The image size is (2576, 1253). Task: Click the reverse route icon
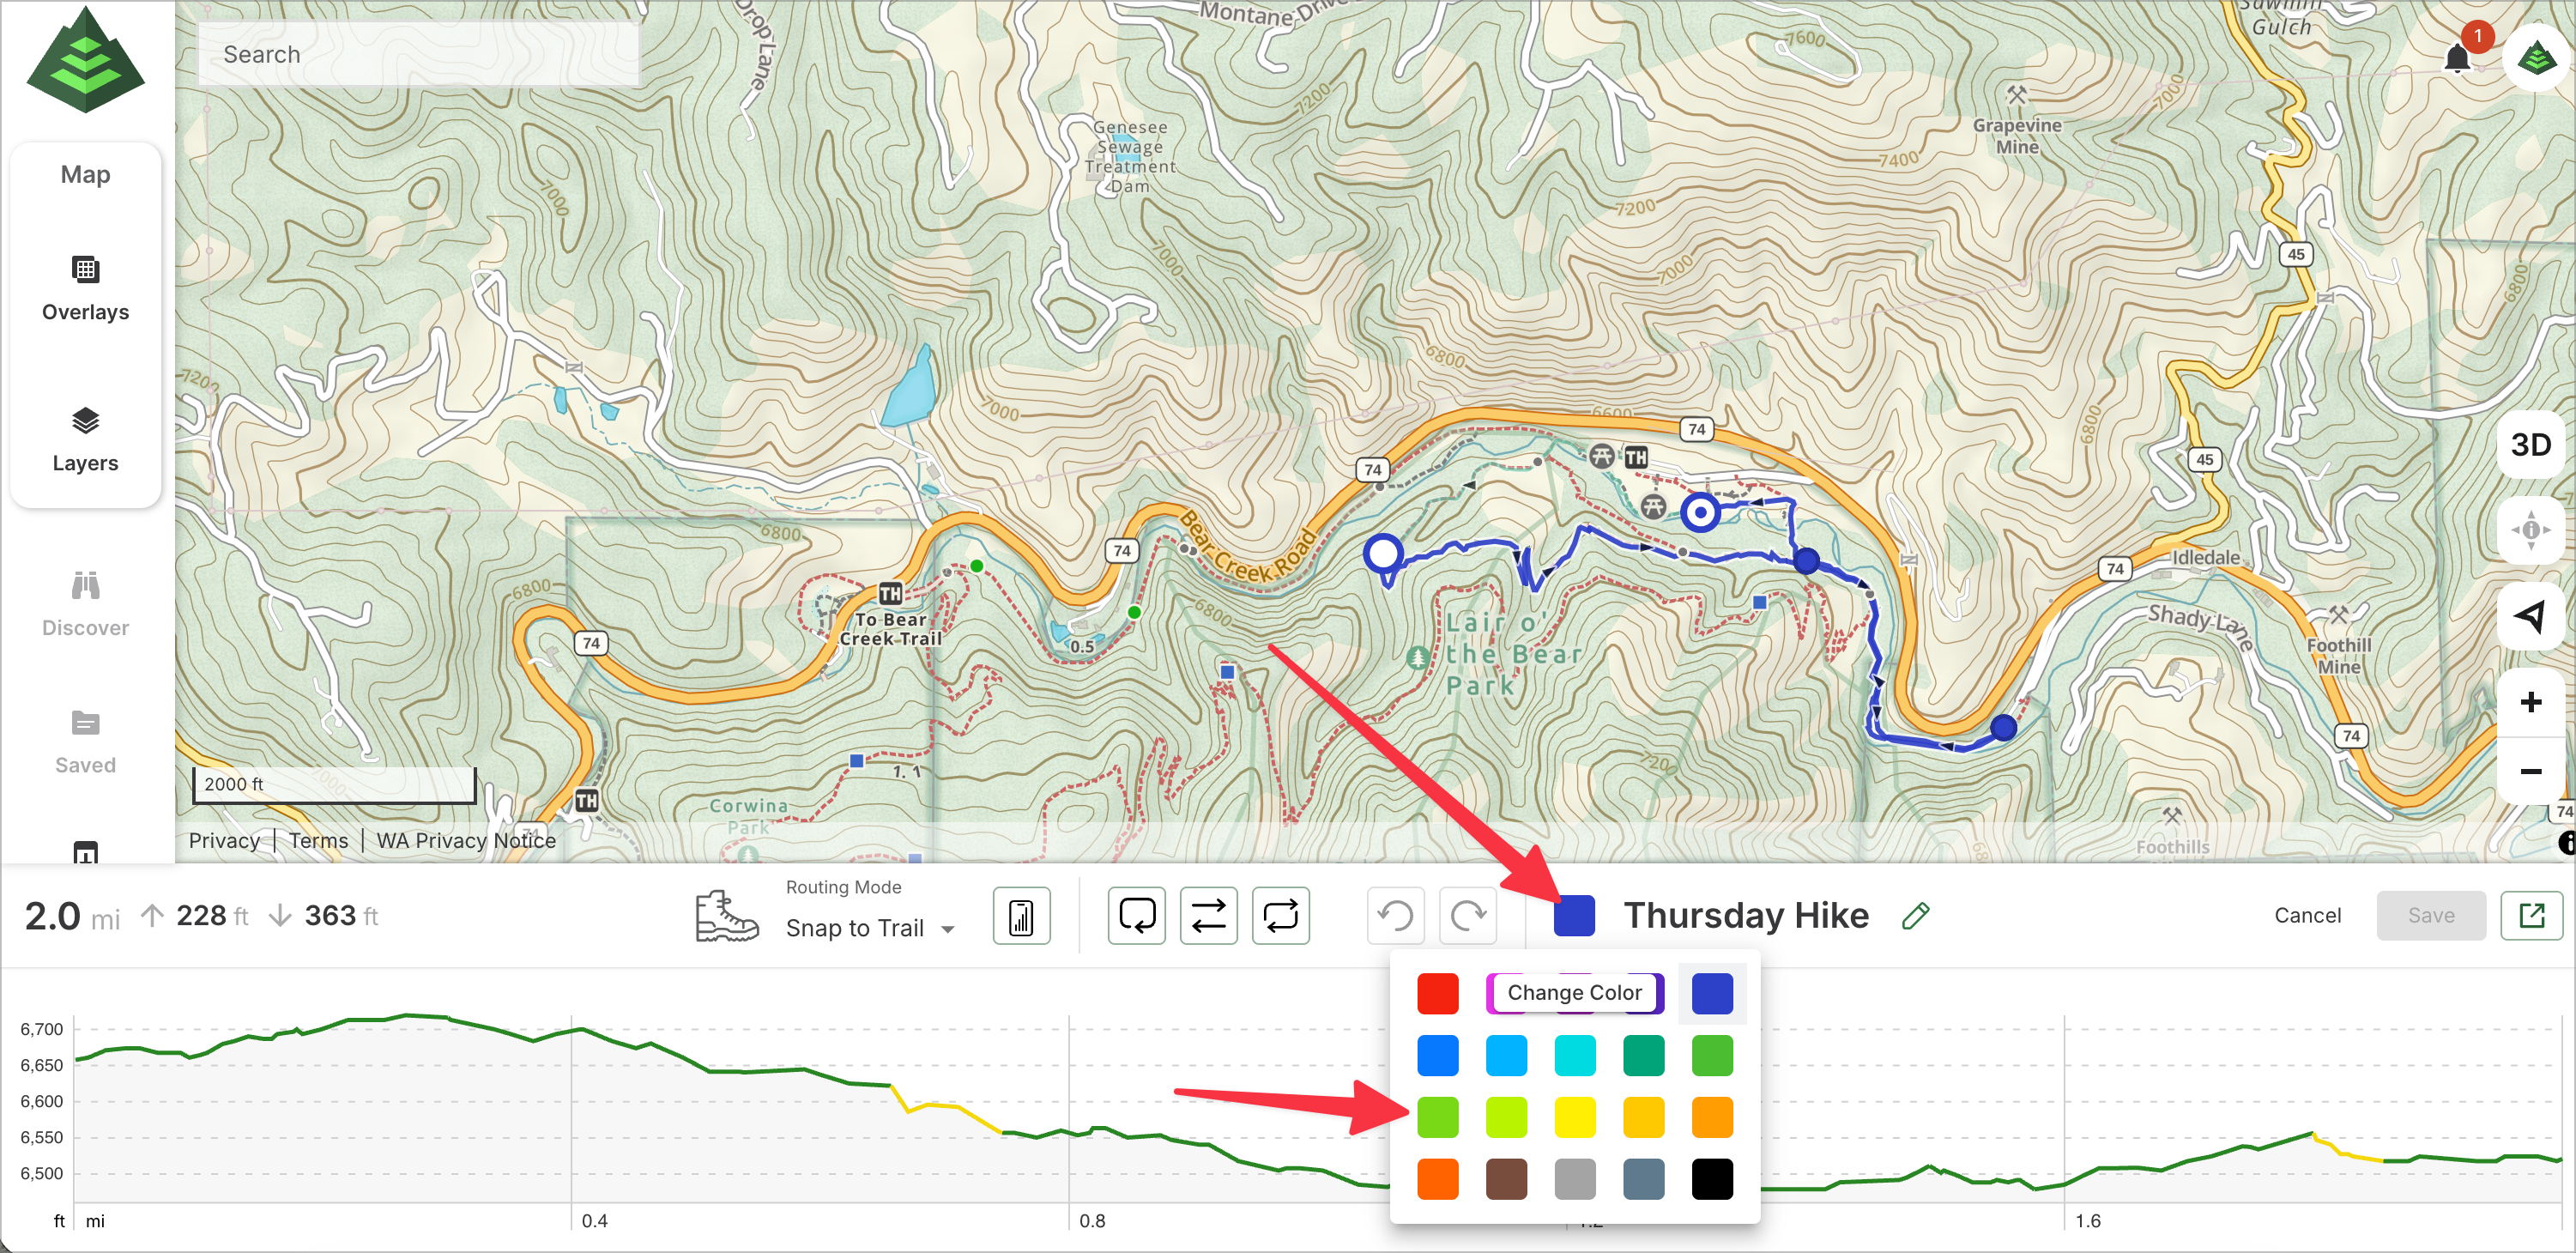coord(1208,915)
